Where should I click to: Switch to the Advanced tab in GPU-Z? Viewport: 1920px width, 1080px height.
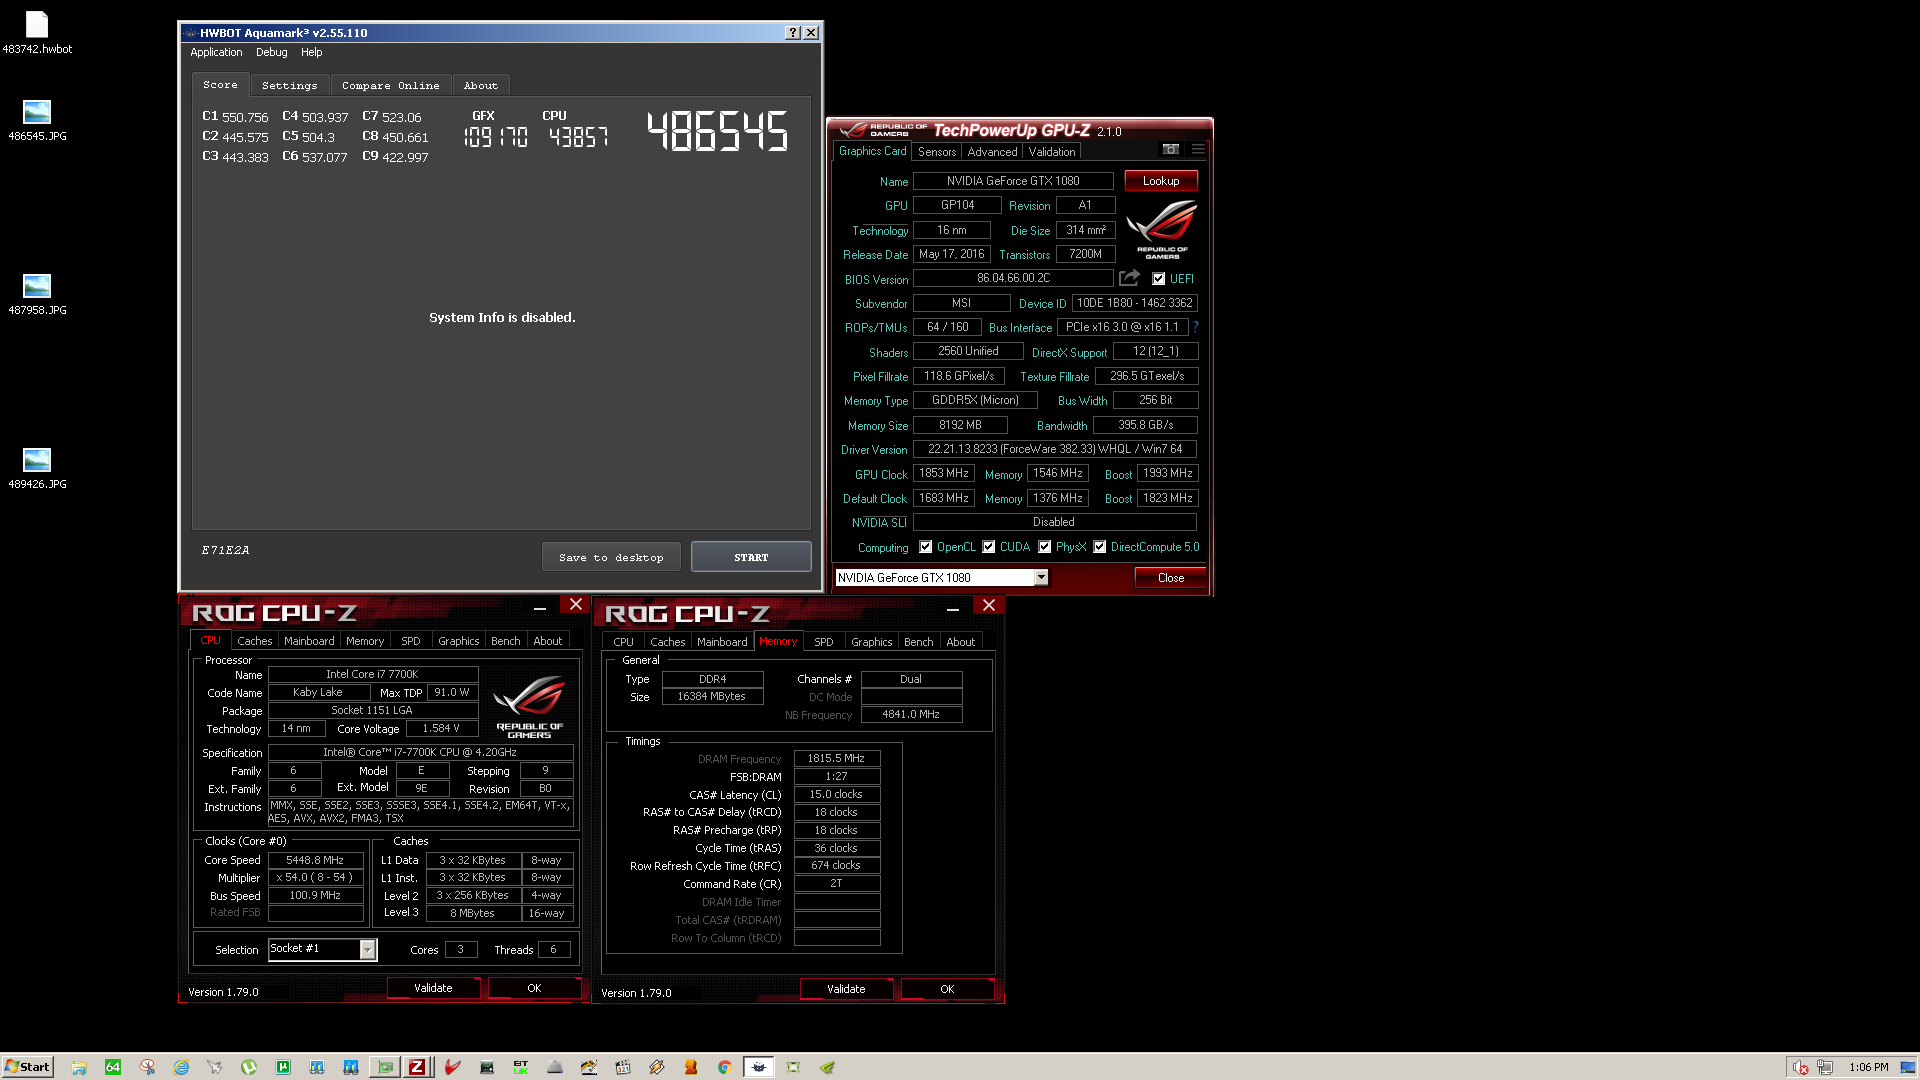[992, 152]
